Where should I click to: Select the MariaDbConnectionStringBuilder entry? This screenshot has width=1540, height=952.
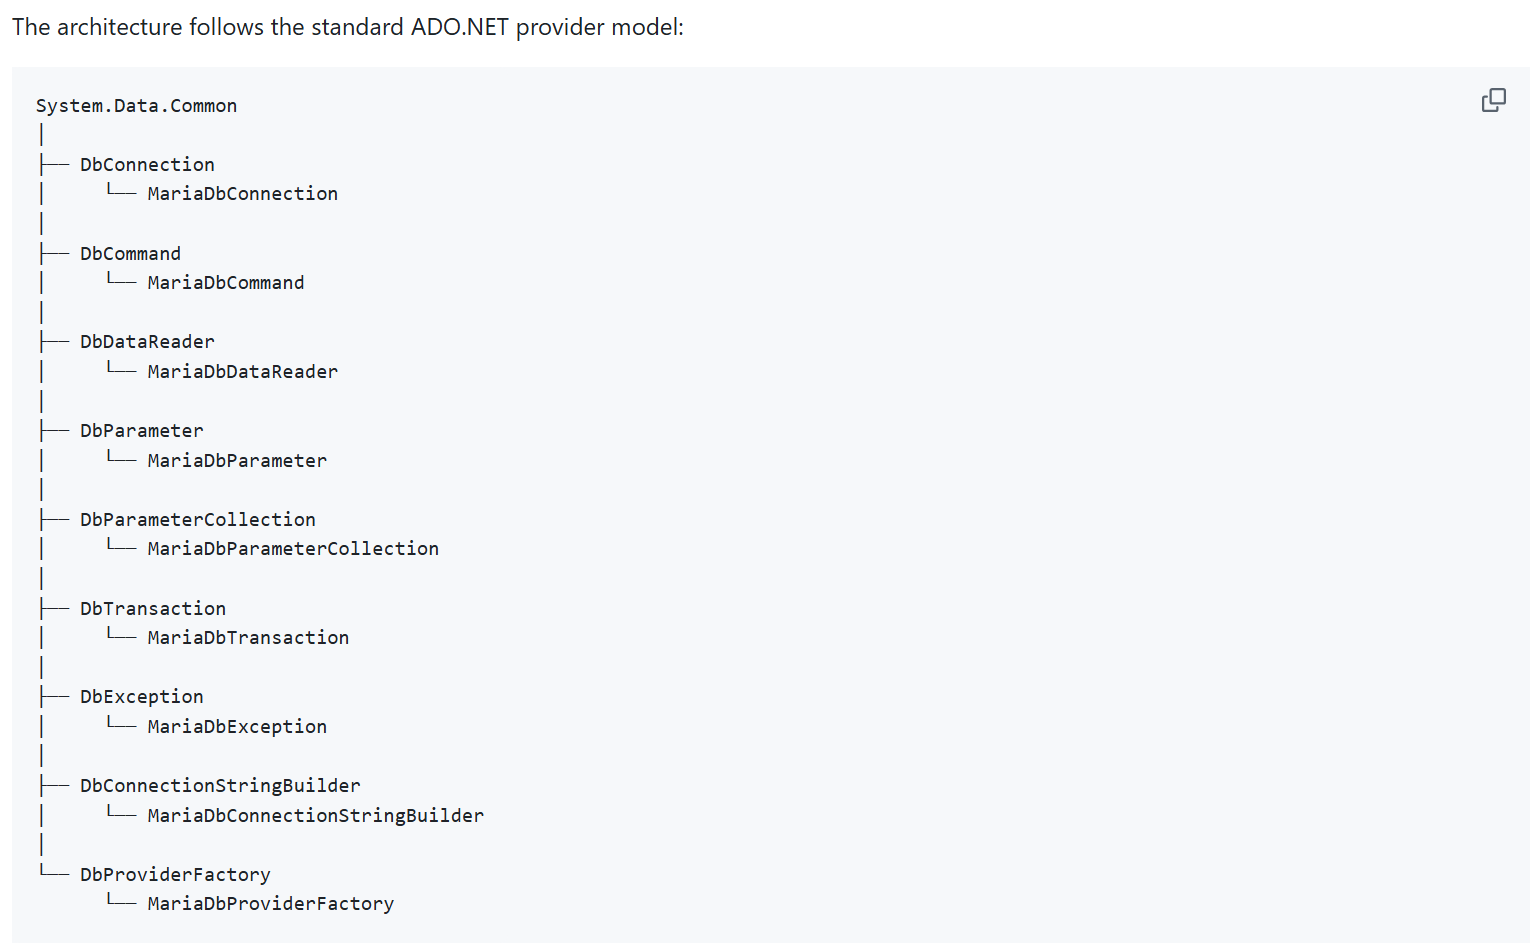click(316, 816)
